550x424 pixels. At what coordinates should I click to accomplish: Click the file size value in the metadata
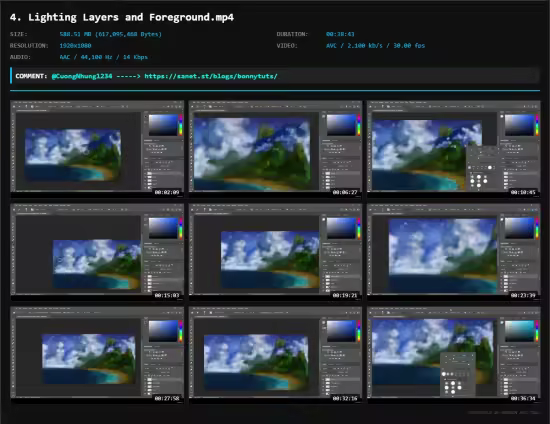click(x=110, y=34)
